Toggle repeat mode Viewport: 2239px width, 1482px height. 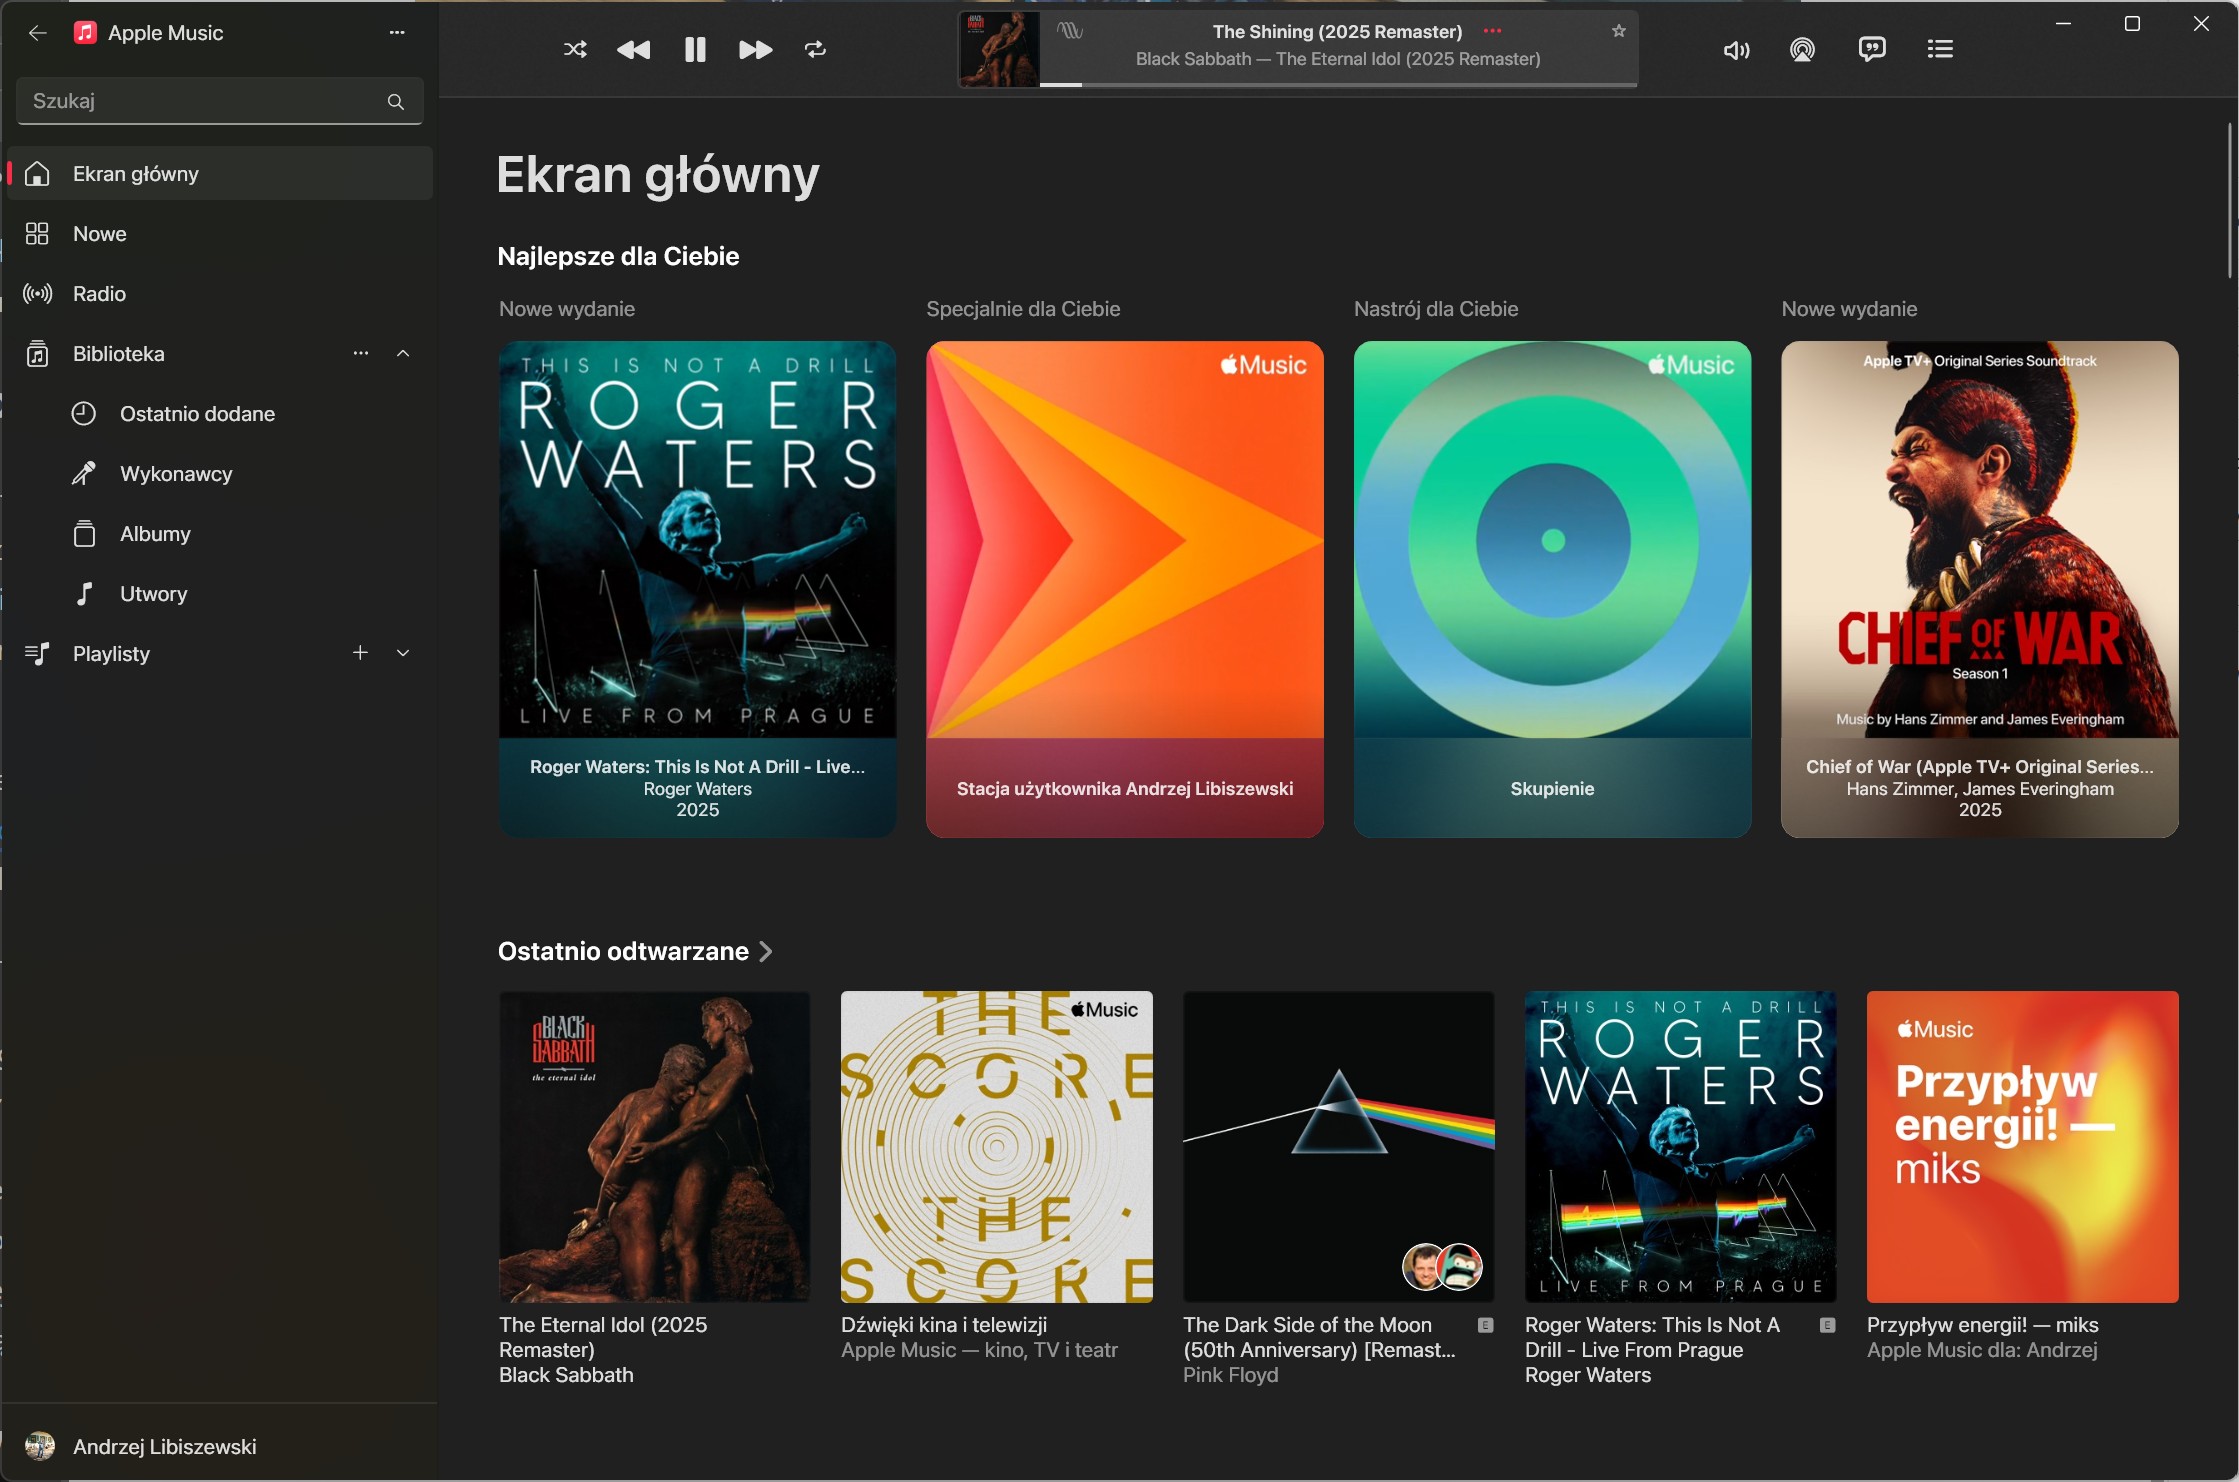tap(815, 49)
